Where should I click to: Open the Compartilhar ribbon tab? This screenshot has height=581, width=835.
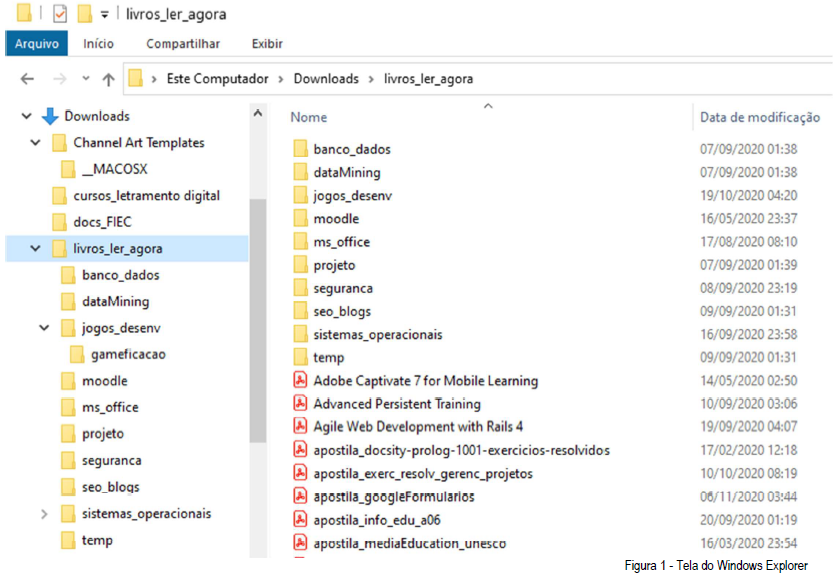coord(183,44)
